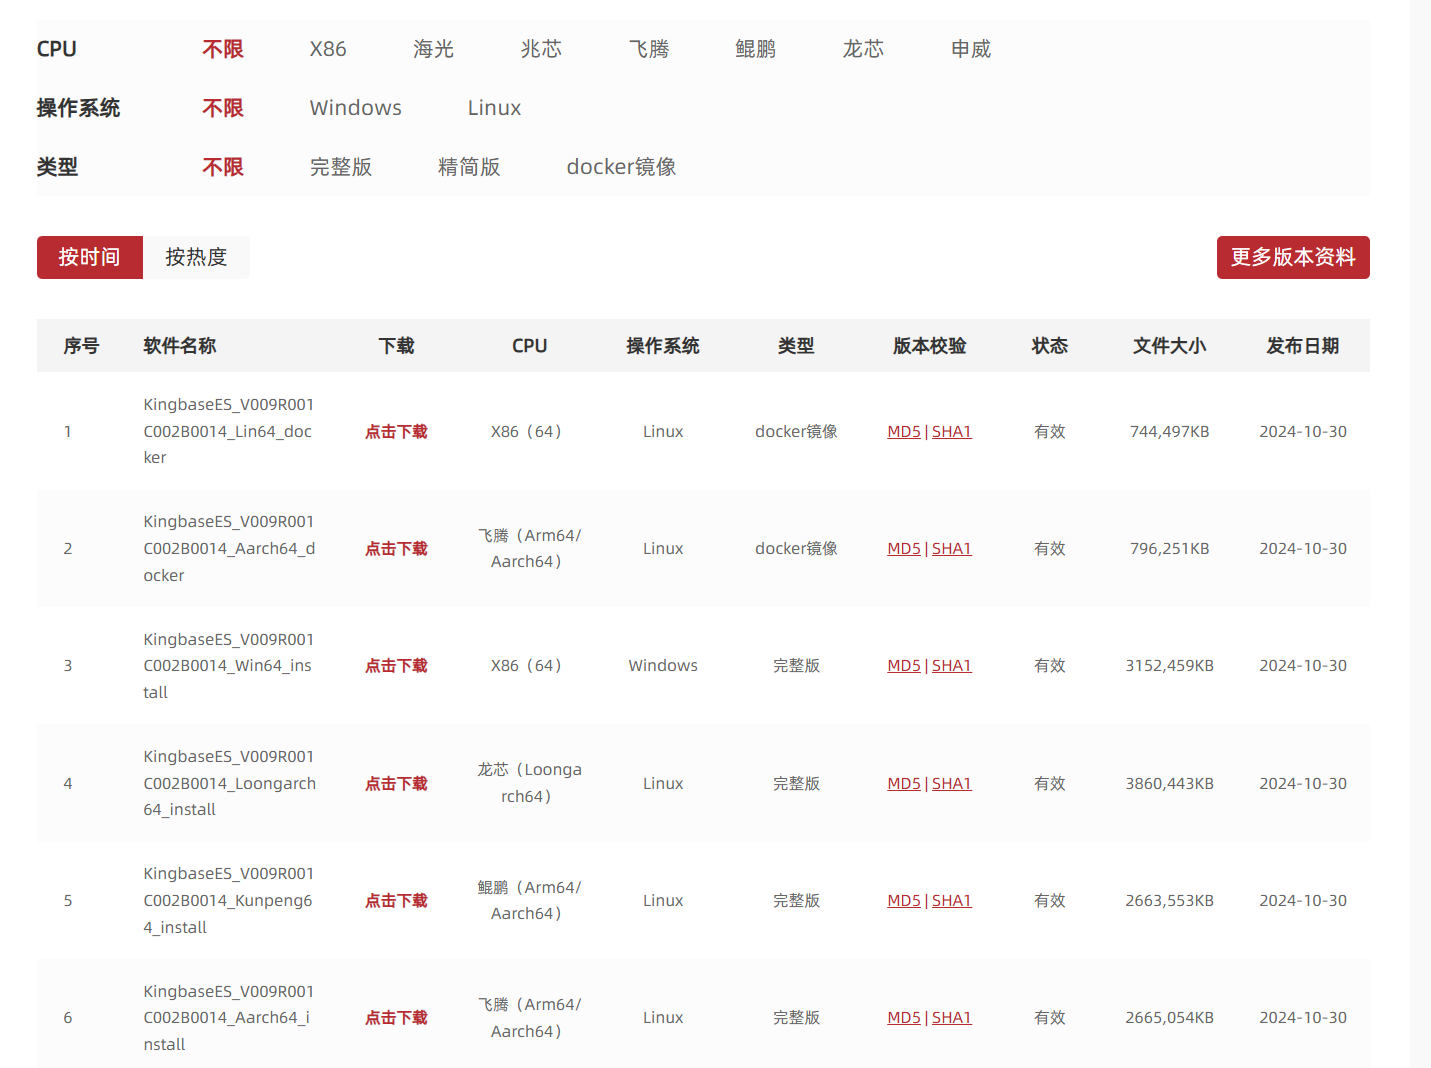The image size is (1431, 1068).
Task: Open SHA1 link in row 1
Action: point(952,432)
